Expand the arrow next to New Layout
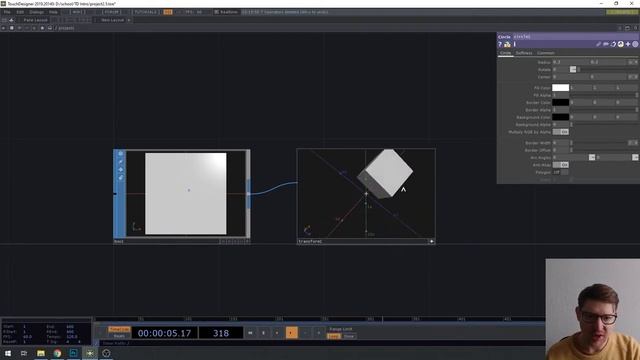 129,20
